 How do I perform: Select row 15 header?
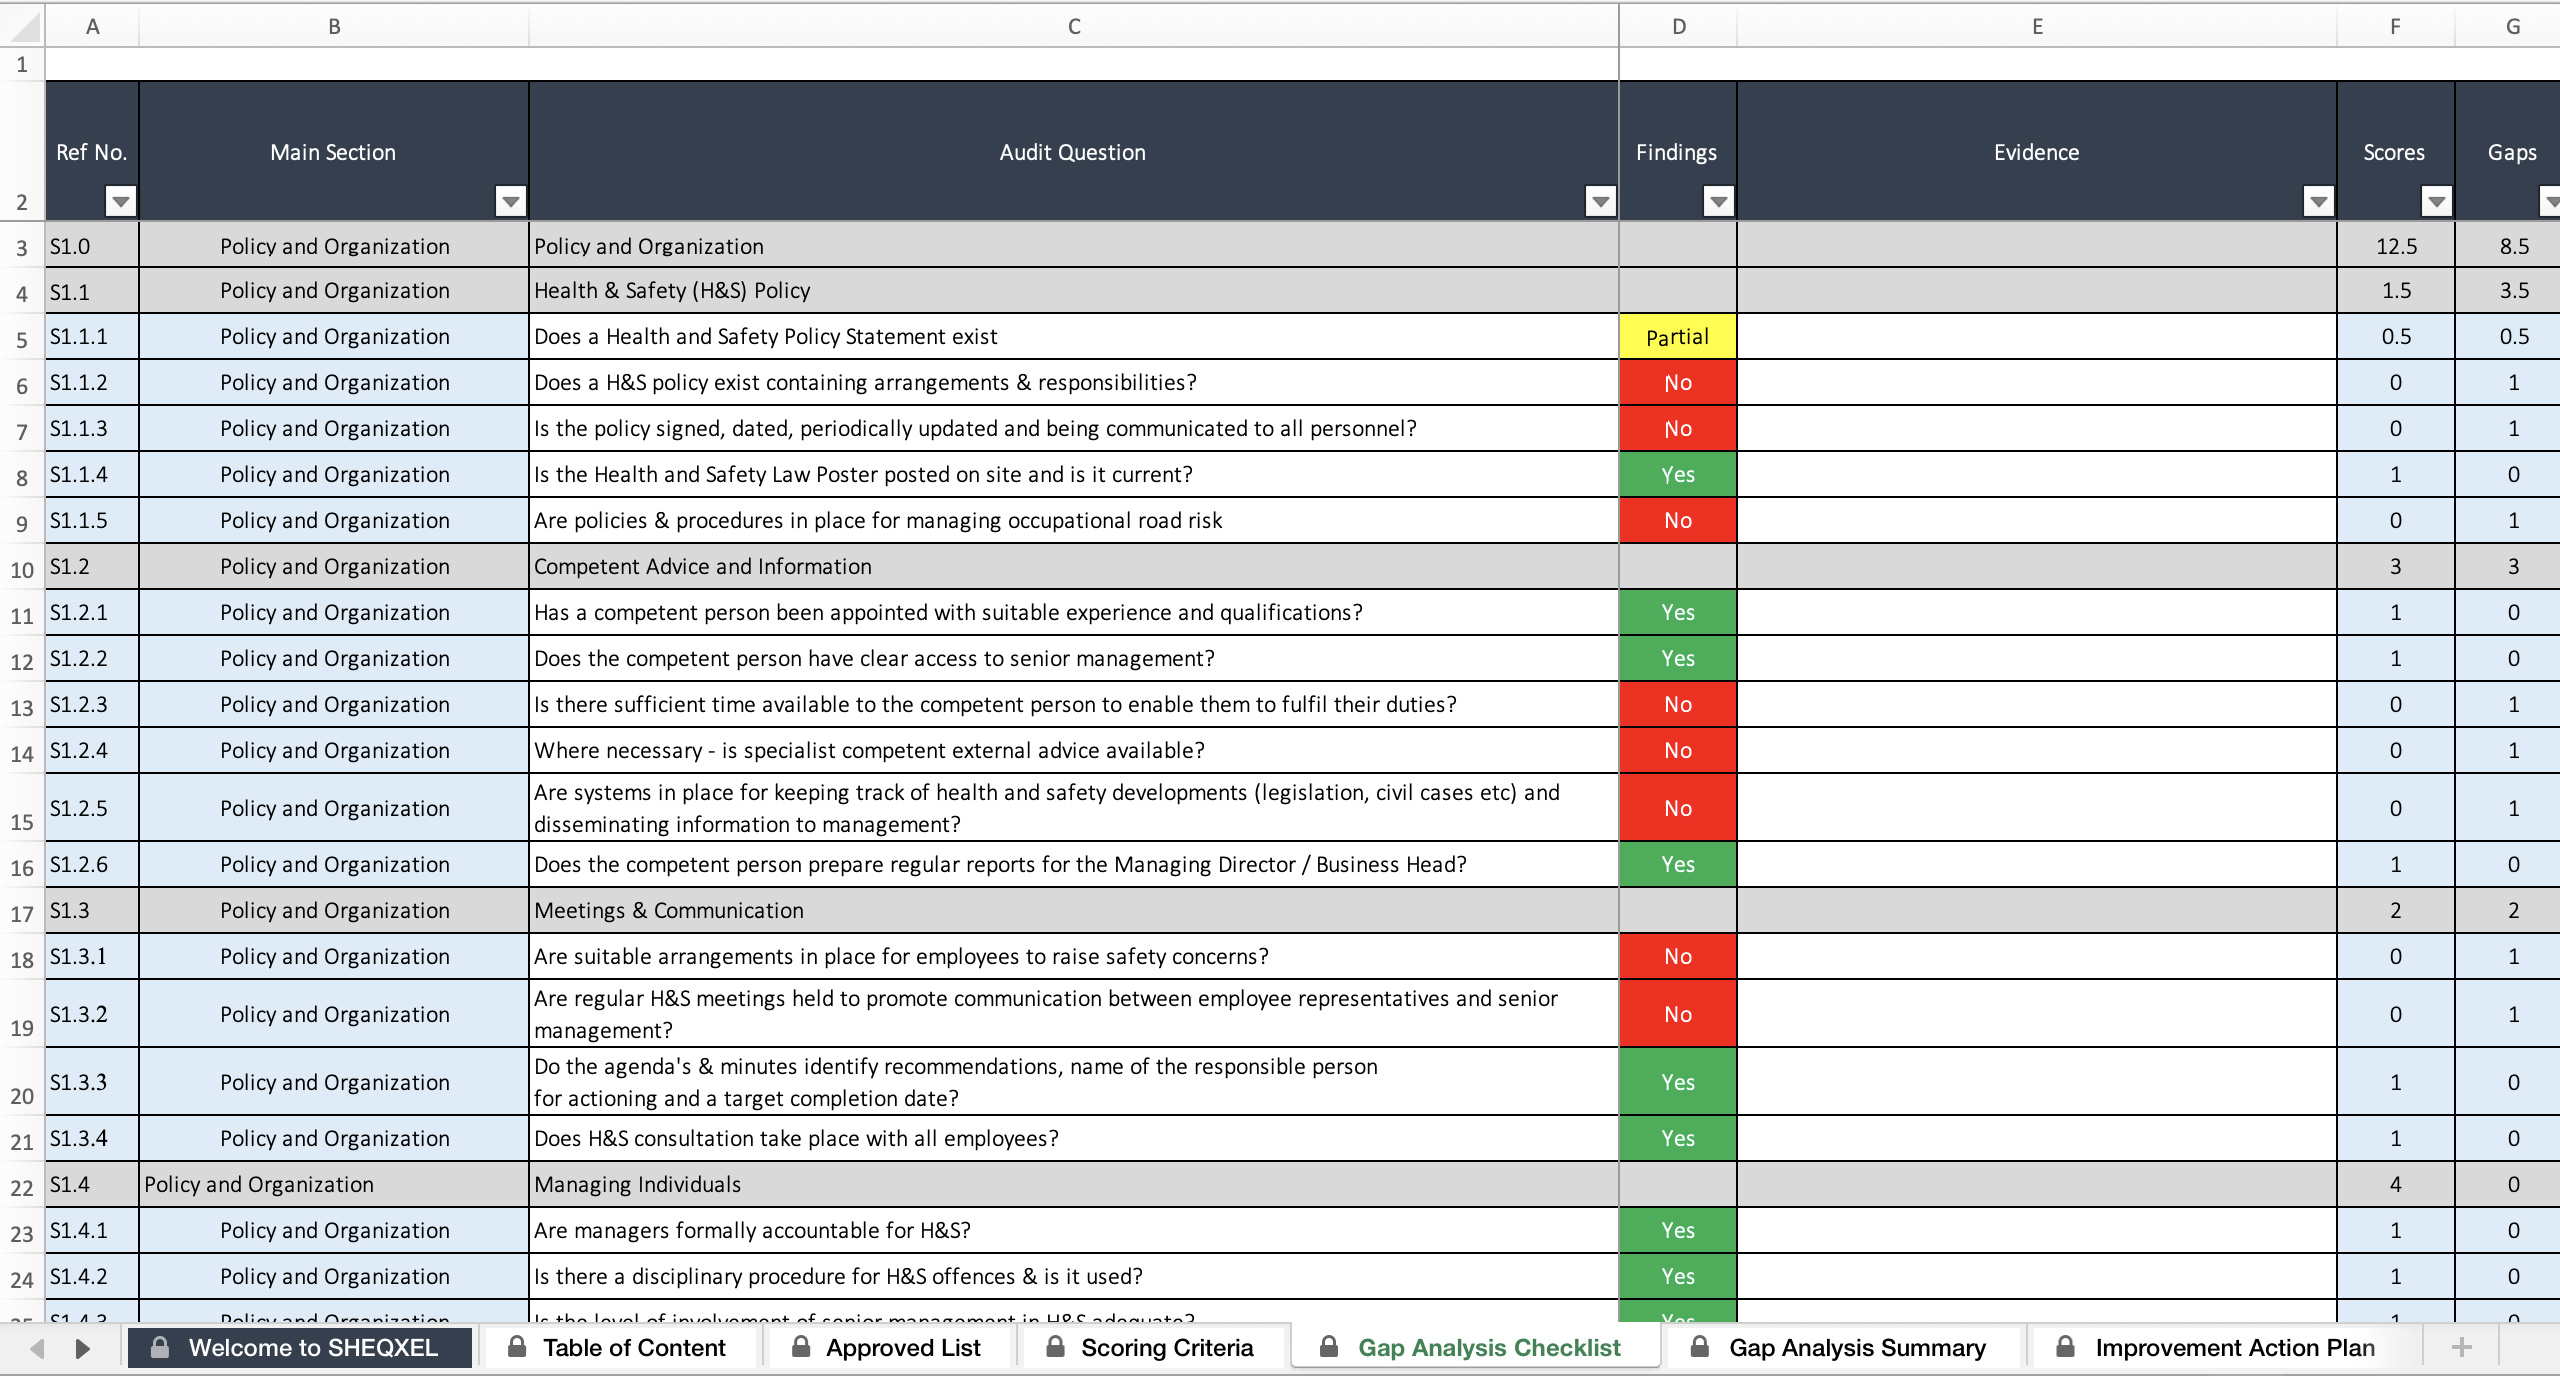click(x=22, y=808)
